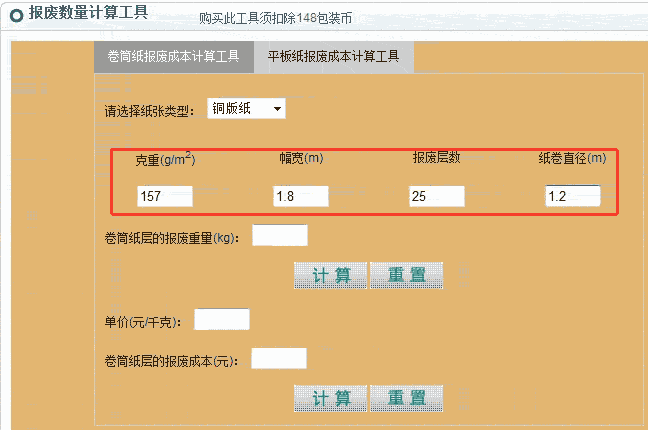
Task: Click the 克重(g/m²) column label
Action: pos(165,158)
